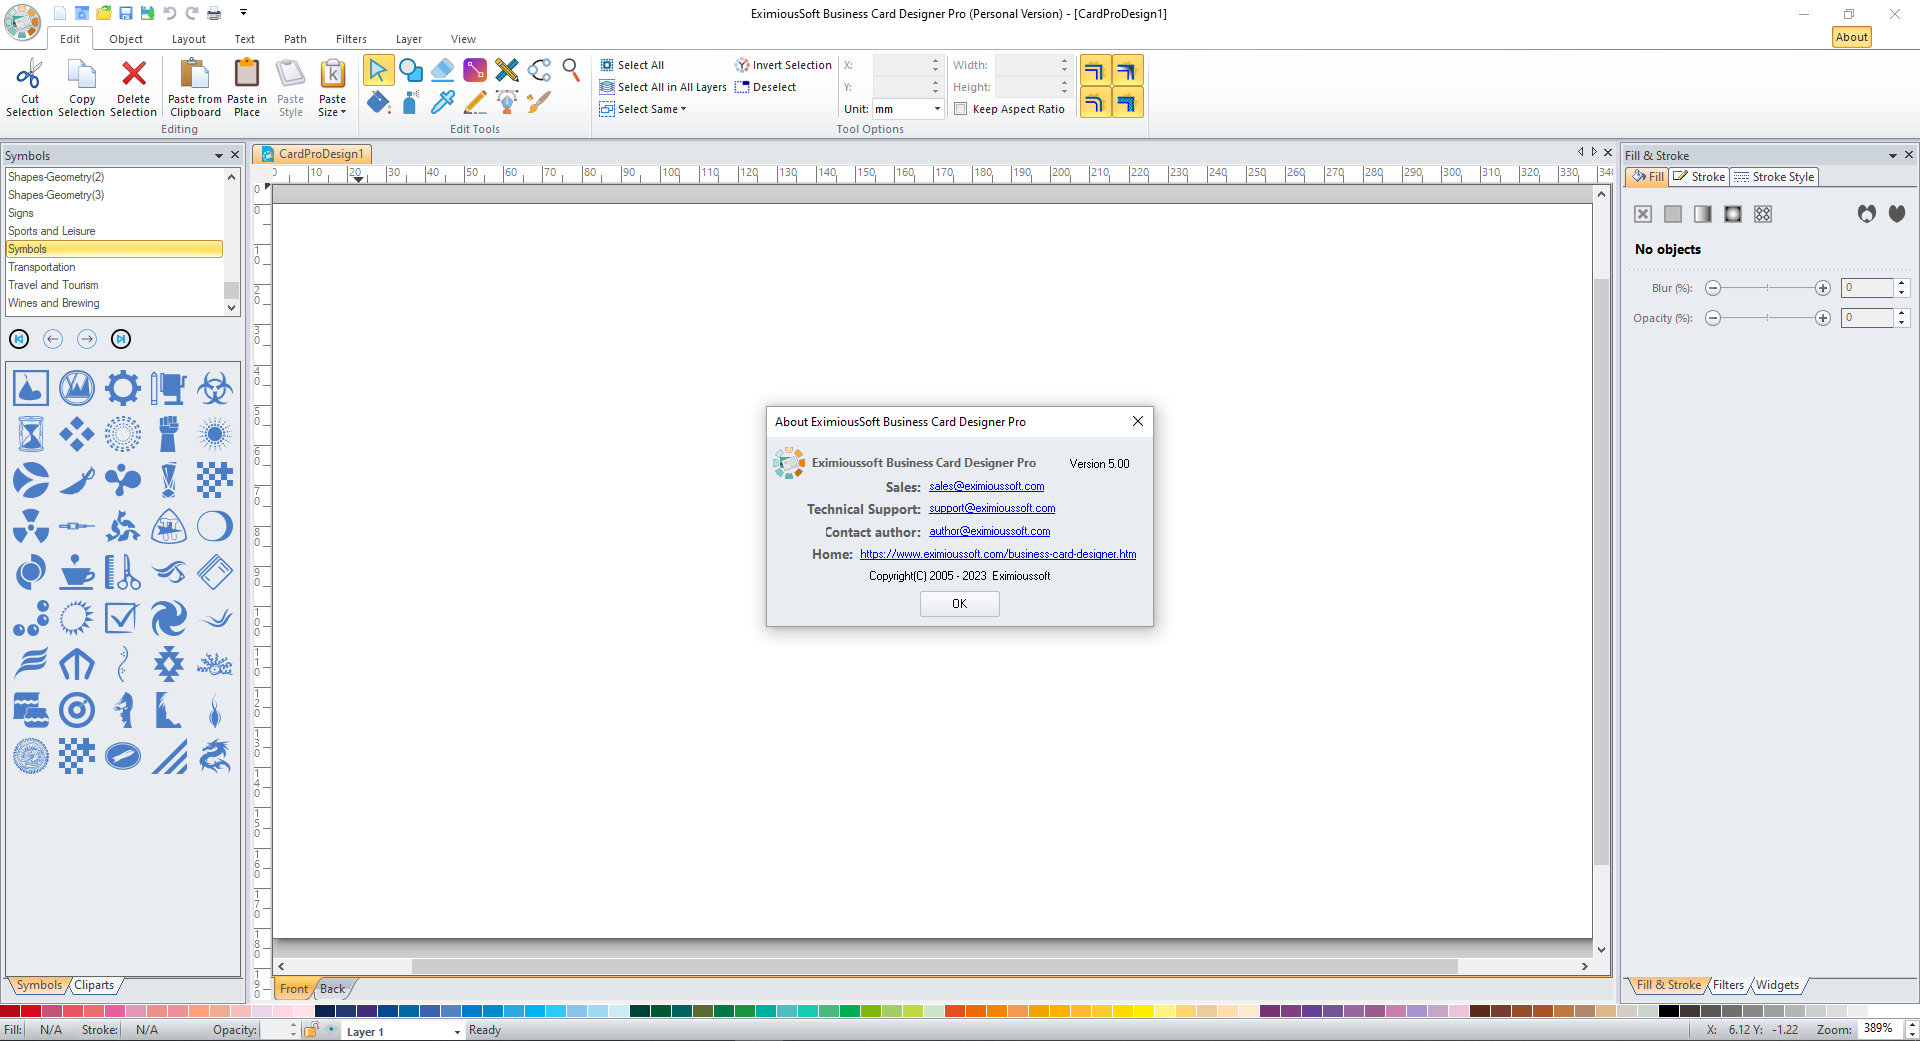Select the node editing tool
The image size is (1920, 1041).
[540, 70]
